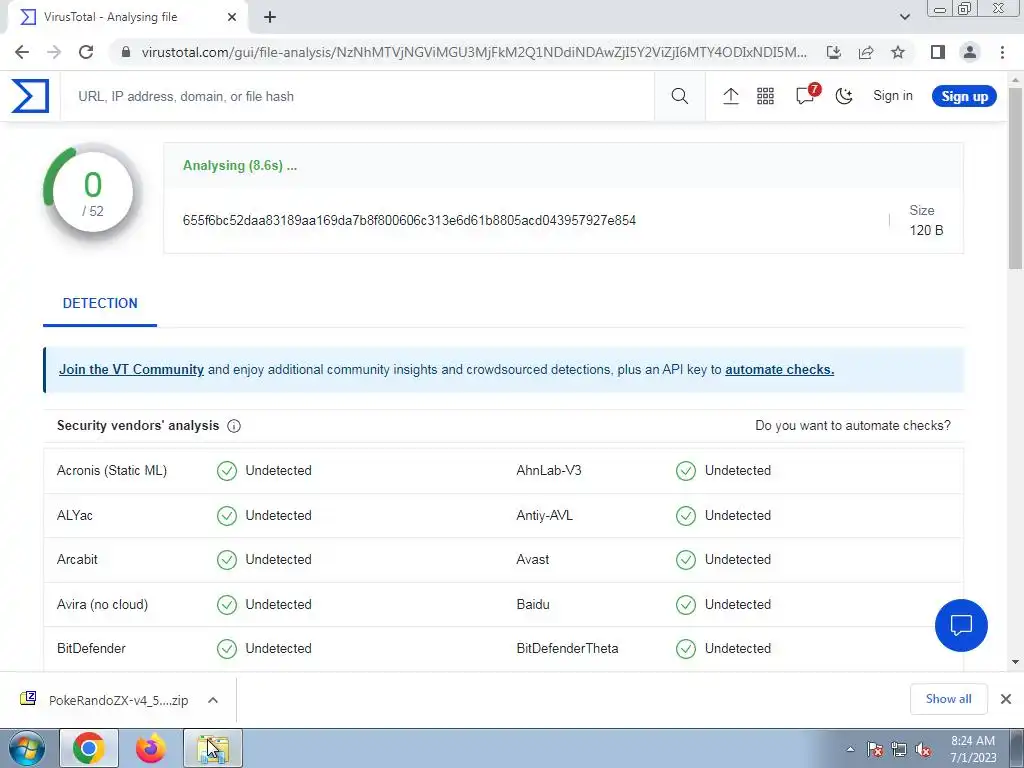Click the page vertical scrollbar thumb
The width and height of the screenshot is (1024, 768).
point(1016,176)
